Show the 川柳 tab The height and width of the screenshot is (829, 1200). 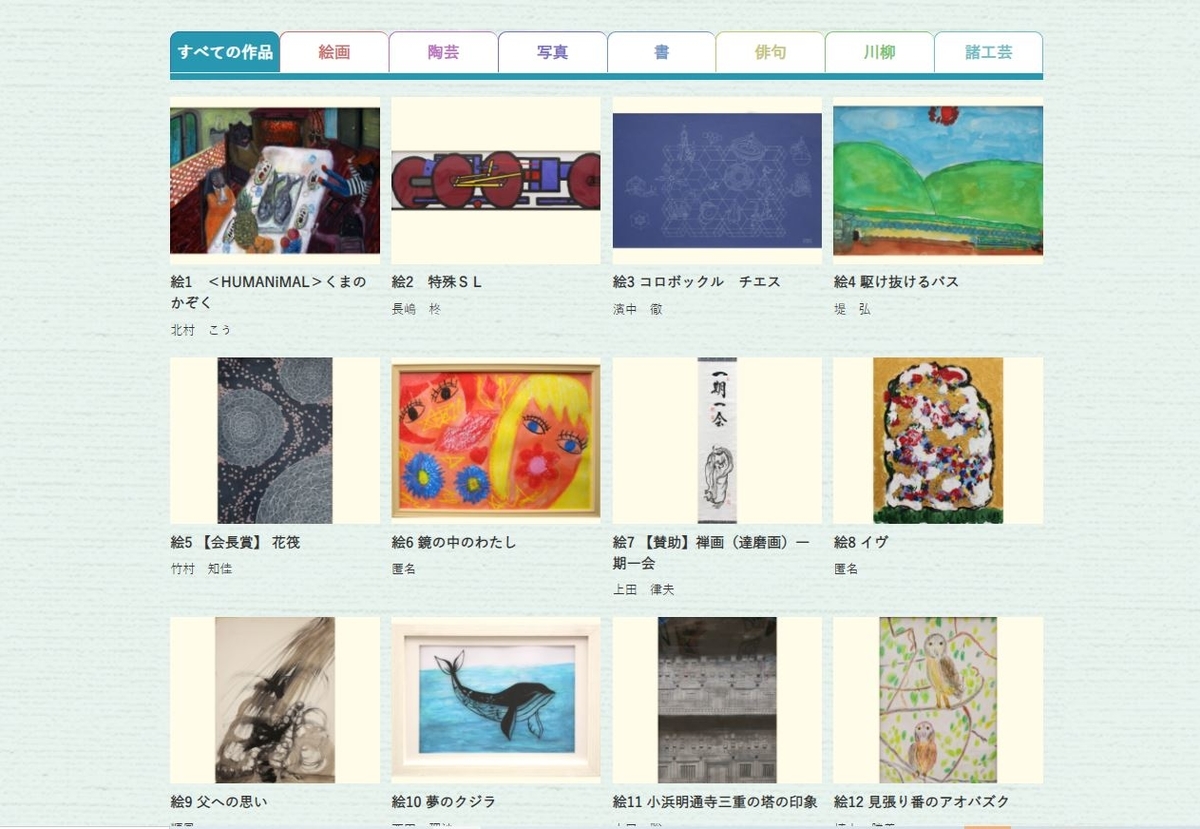coord(879,52)
